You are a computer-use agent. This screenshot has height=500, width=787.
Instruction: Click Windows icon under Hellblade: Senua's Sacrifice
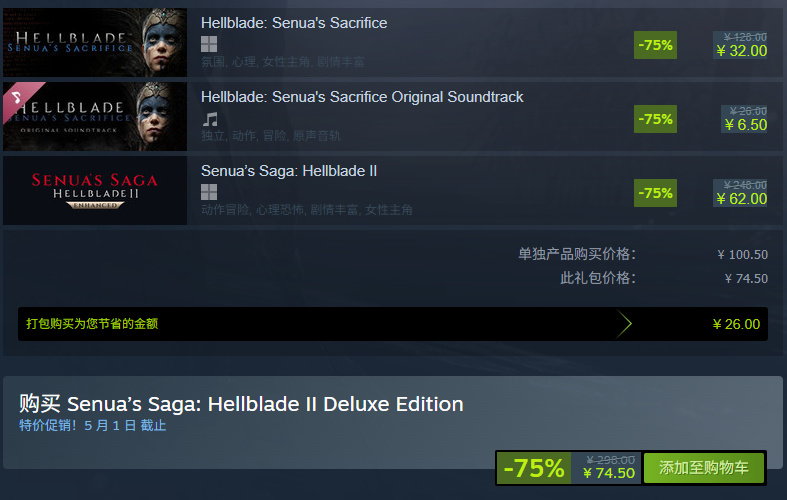point(209,44)
